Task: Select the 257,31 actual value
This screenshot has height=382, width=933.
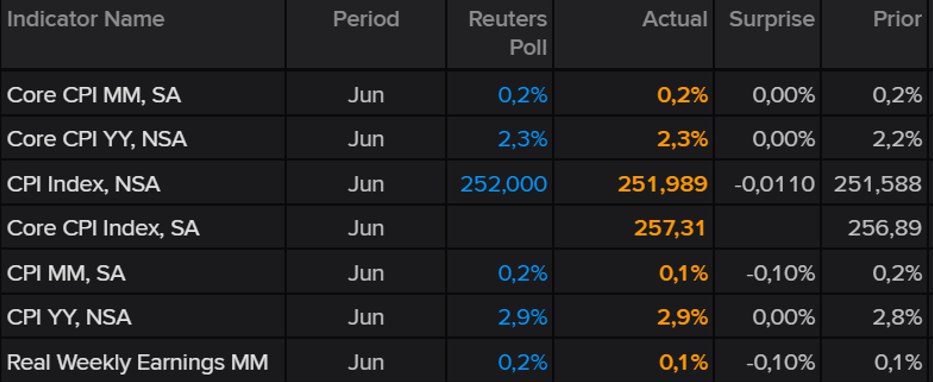Action: point(670,228)
